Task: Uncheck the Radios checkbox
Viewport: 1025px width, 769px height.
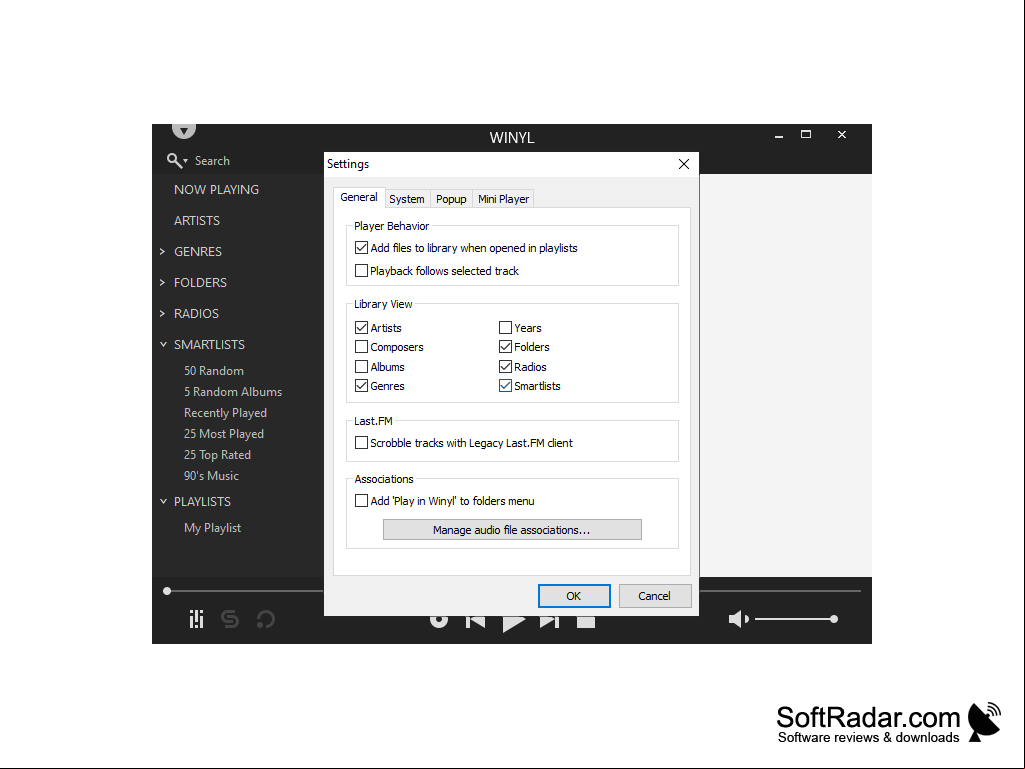Action: 505,366
